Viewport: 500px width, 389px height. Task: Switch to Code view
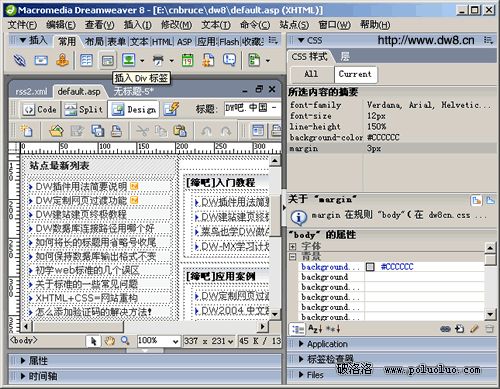(x=39, y=109)
